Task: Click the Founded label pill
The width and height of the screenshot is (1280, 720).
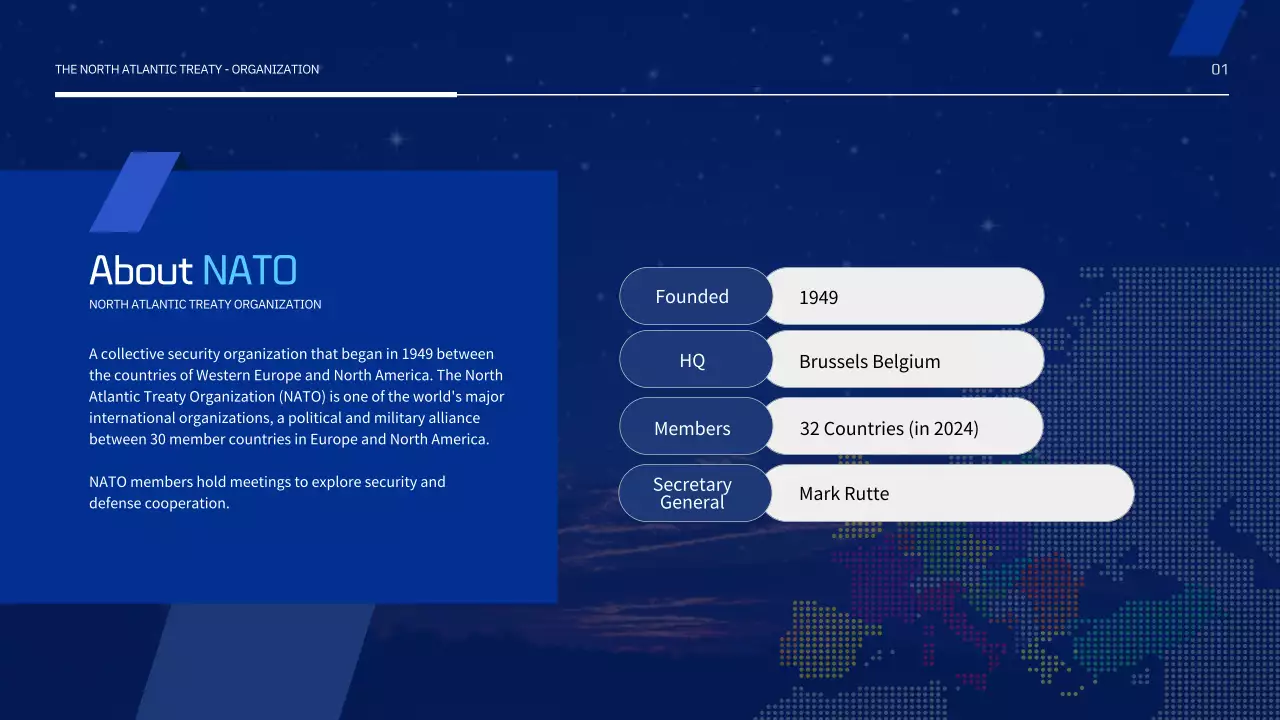Action: (x=693, y=296)
